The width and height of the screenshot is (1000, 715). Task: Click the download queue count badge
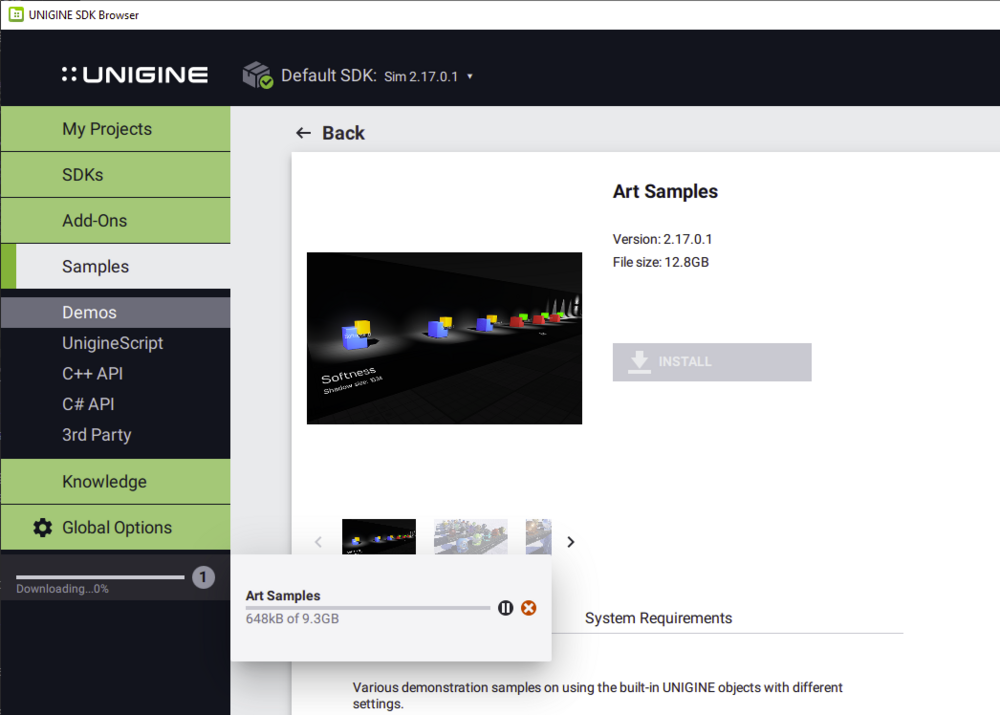click(x=203, y=577)
